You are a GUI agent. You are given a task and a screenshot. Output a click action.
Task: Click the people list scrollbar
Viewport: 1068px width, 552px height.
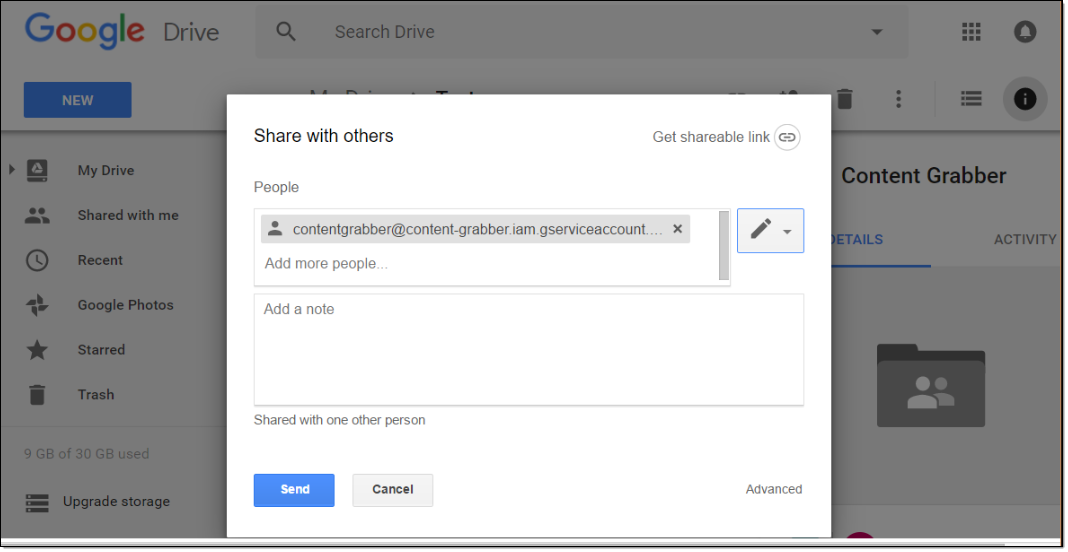point(724,246)
